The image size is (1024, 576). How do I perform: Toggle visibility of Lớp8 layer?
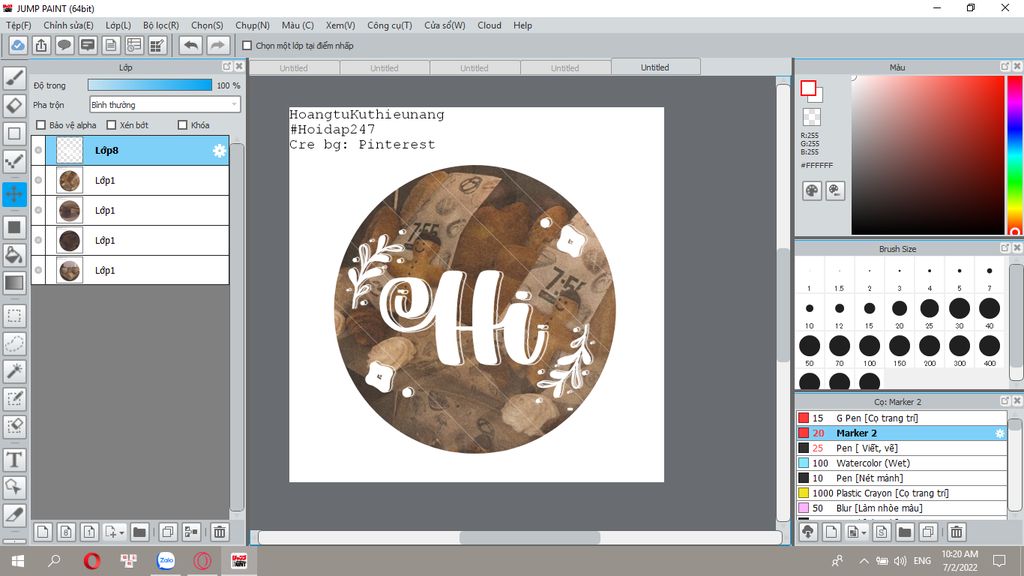pos(39,150)
